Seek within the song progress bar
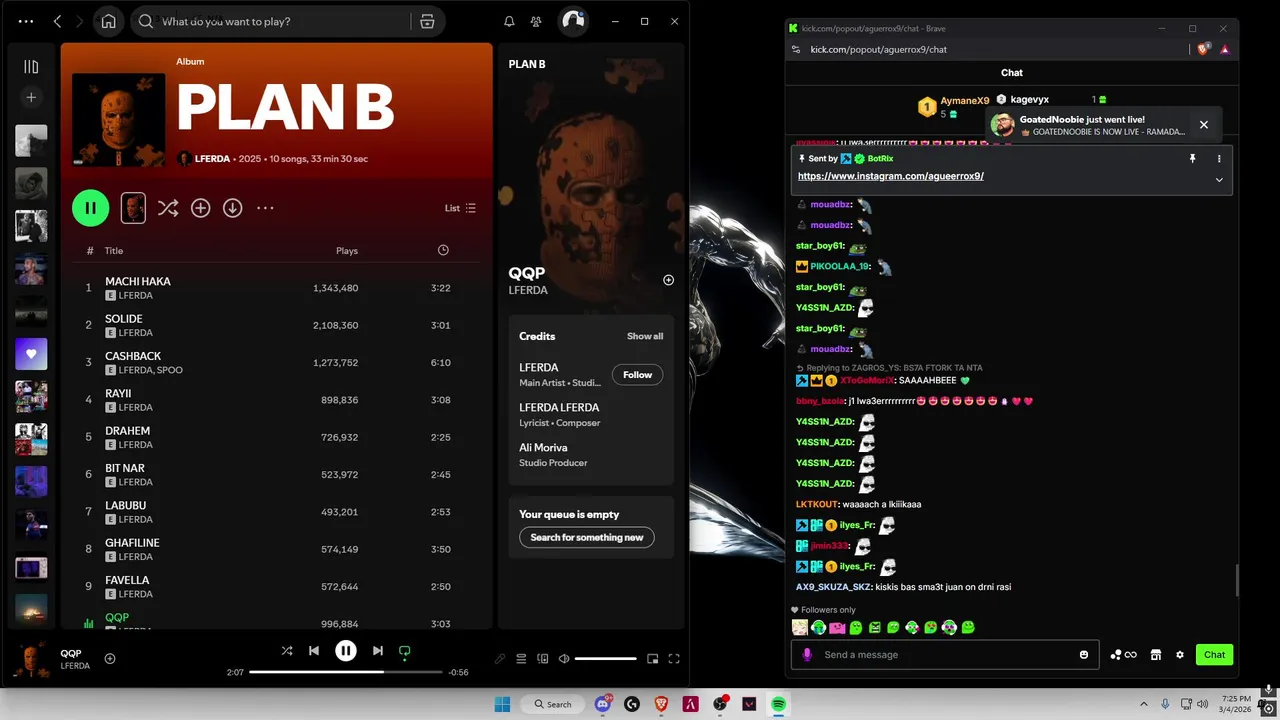The width and height of the screenshot is (1280, 720). (x=345, y=672)
